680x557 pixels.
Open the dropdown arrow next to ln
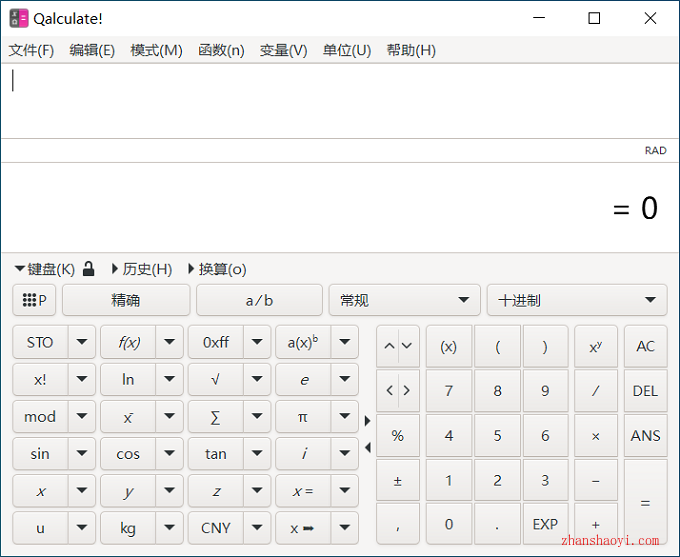[169, 380]
